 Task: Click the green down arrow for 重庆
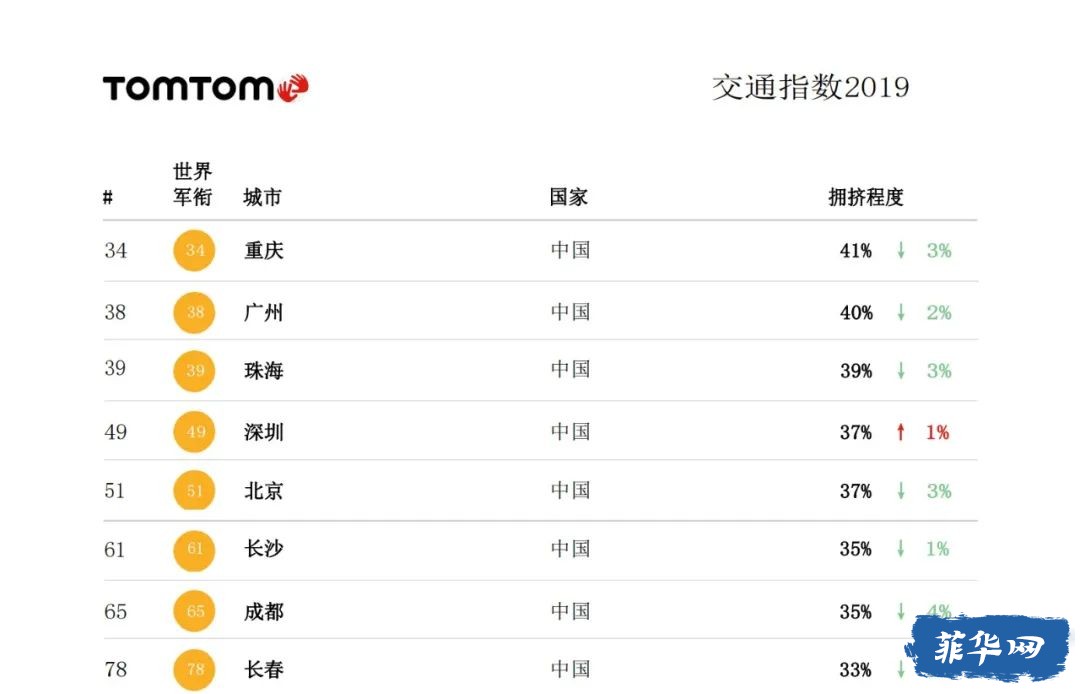[900, 251]
